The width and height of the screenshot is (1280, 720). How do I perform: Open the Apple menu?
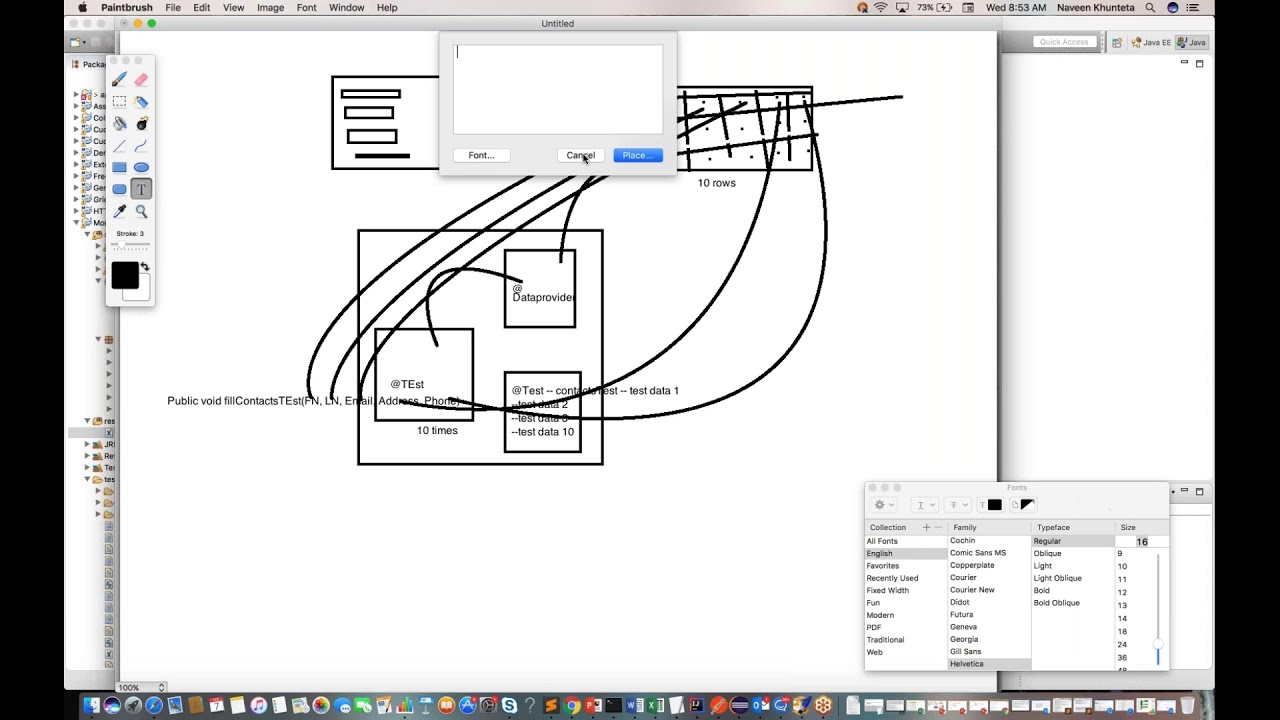[x=82, y=7]
